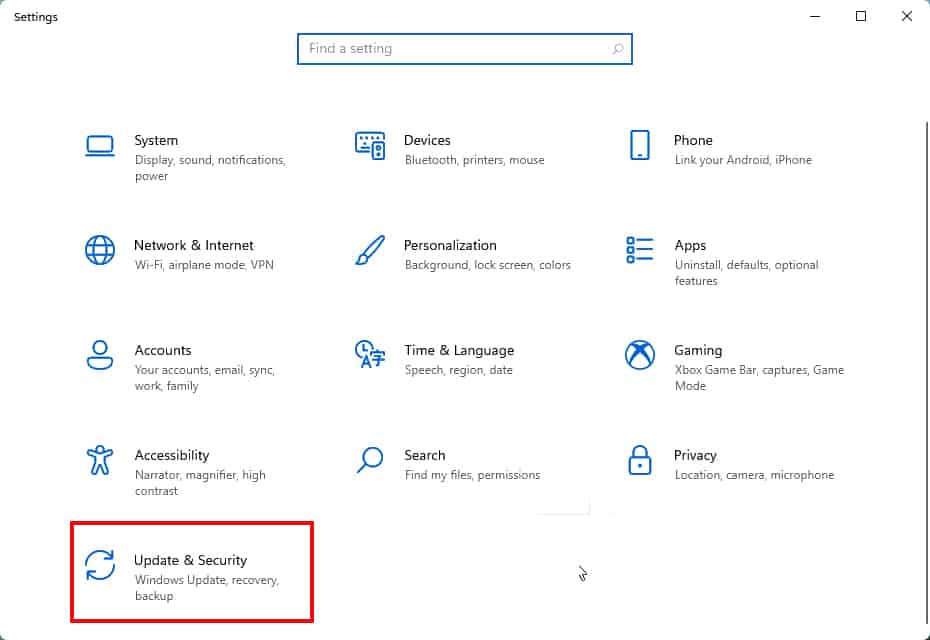Click the Update & Security arrows icon
The width and height of the screenshot is (930, 640).
tap(100, 565)
